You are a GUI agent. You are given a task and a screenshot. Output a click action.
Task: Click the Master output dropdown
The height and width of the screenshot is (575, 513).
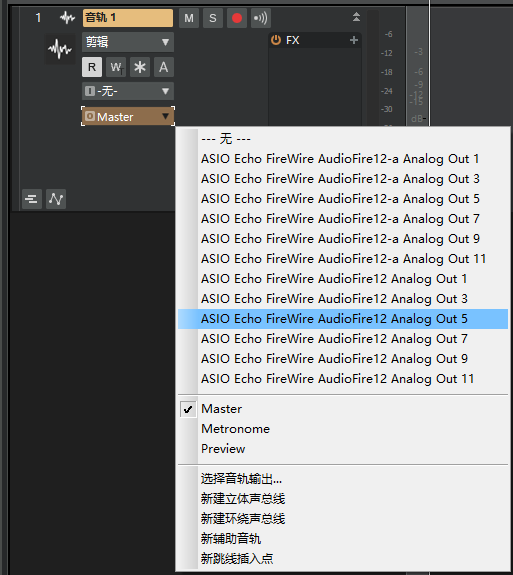pyautogui.click(x=128, y=117)
